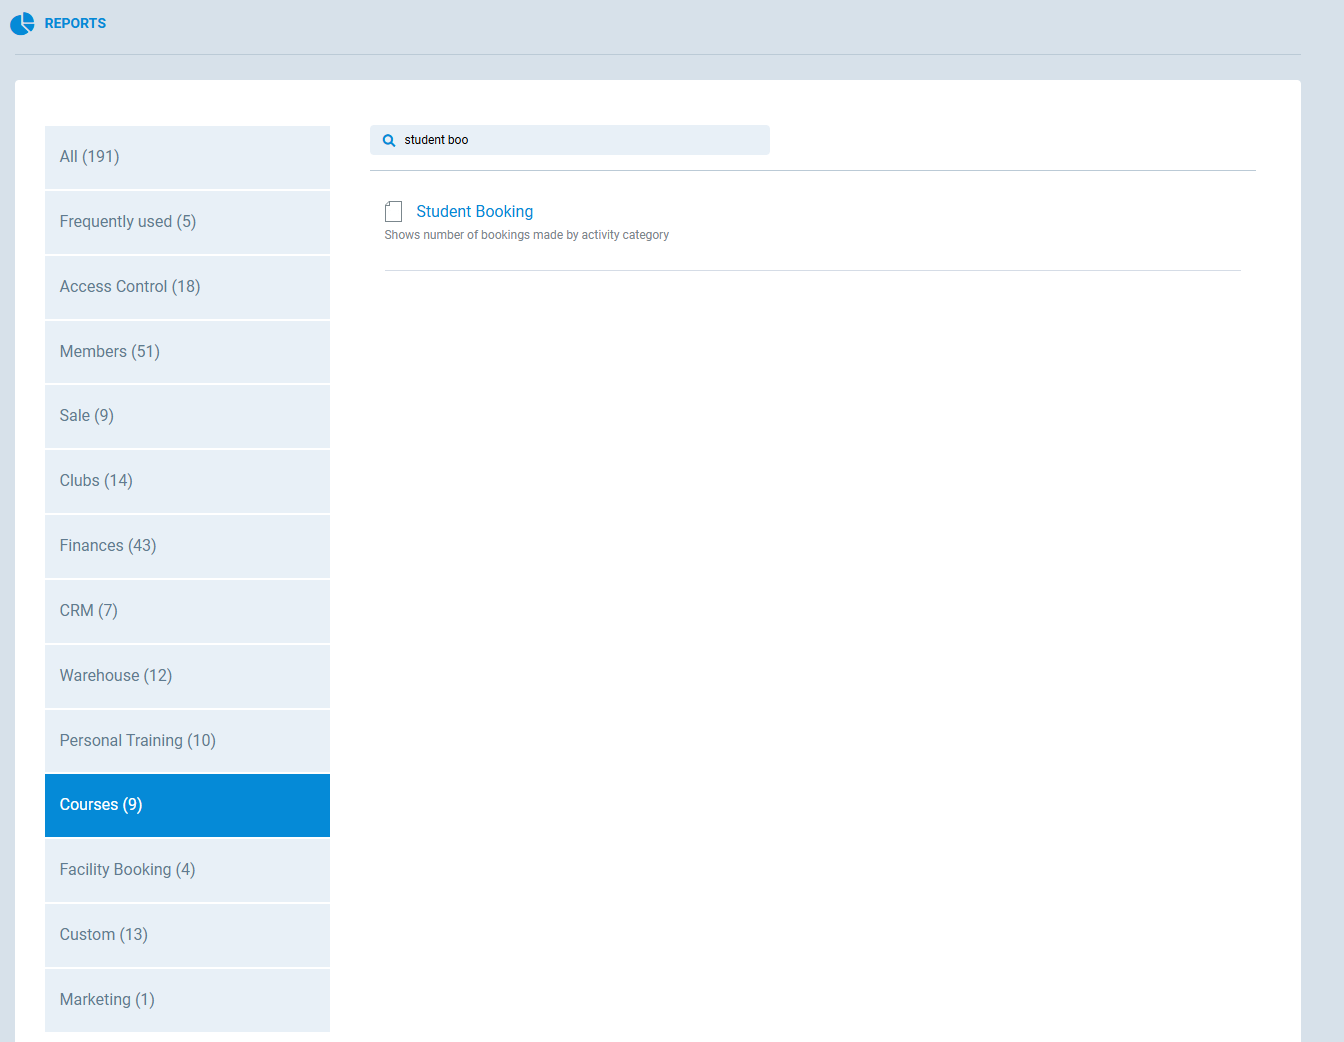
Task: Select the All (191) category
Action: click(x=187, y=157)
